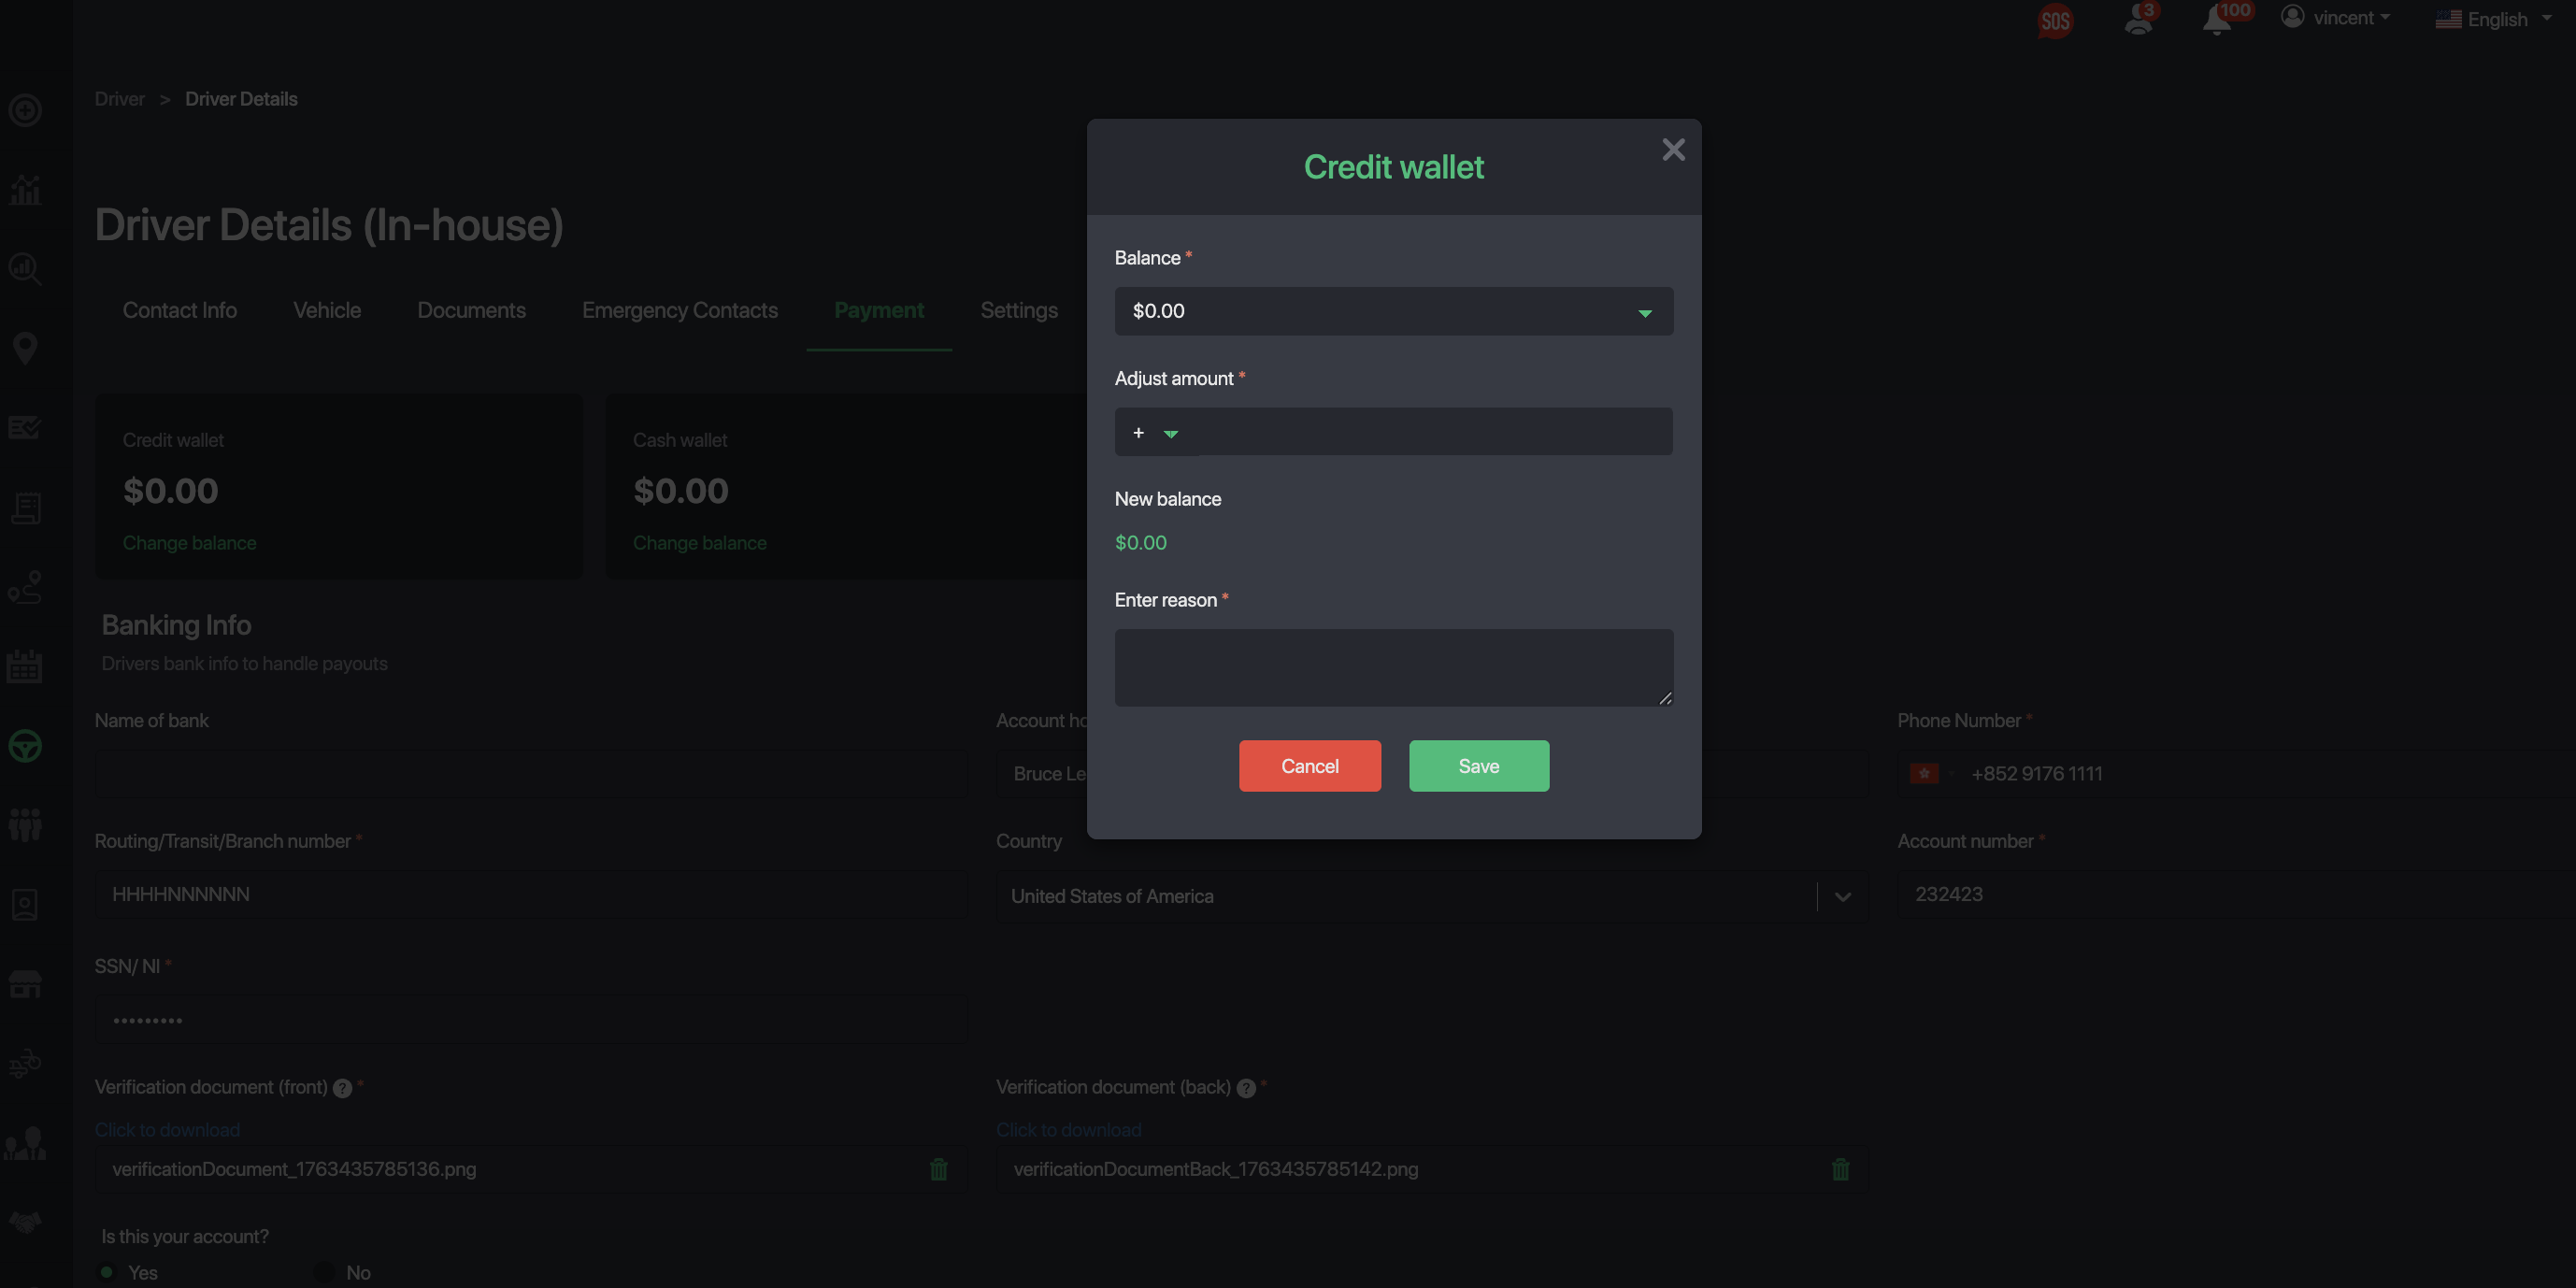Click the driver requests icon with badge 3
The width and height of the screenshot is (2576, 1288).
2138,20
